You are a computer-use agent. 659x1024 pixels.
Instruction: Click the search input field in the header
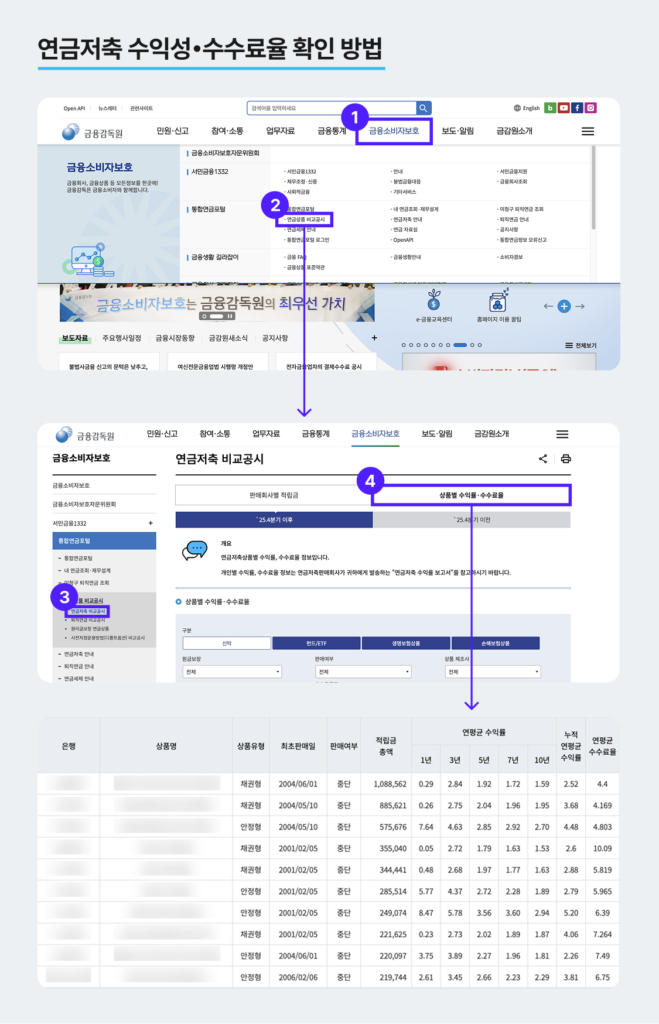[332, 108]
